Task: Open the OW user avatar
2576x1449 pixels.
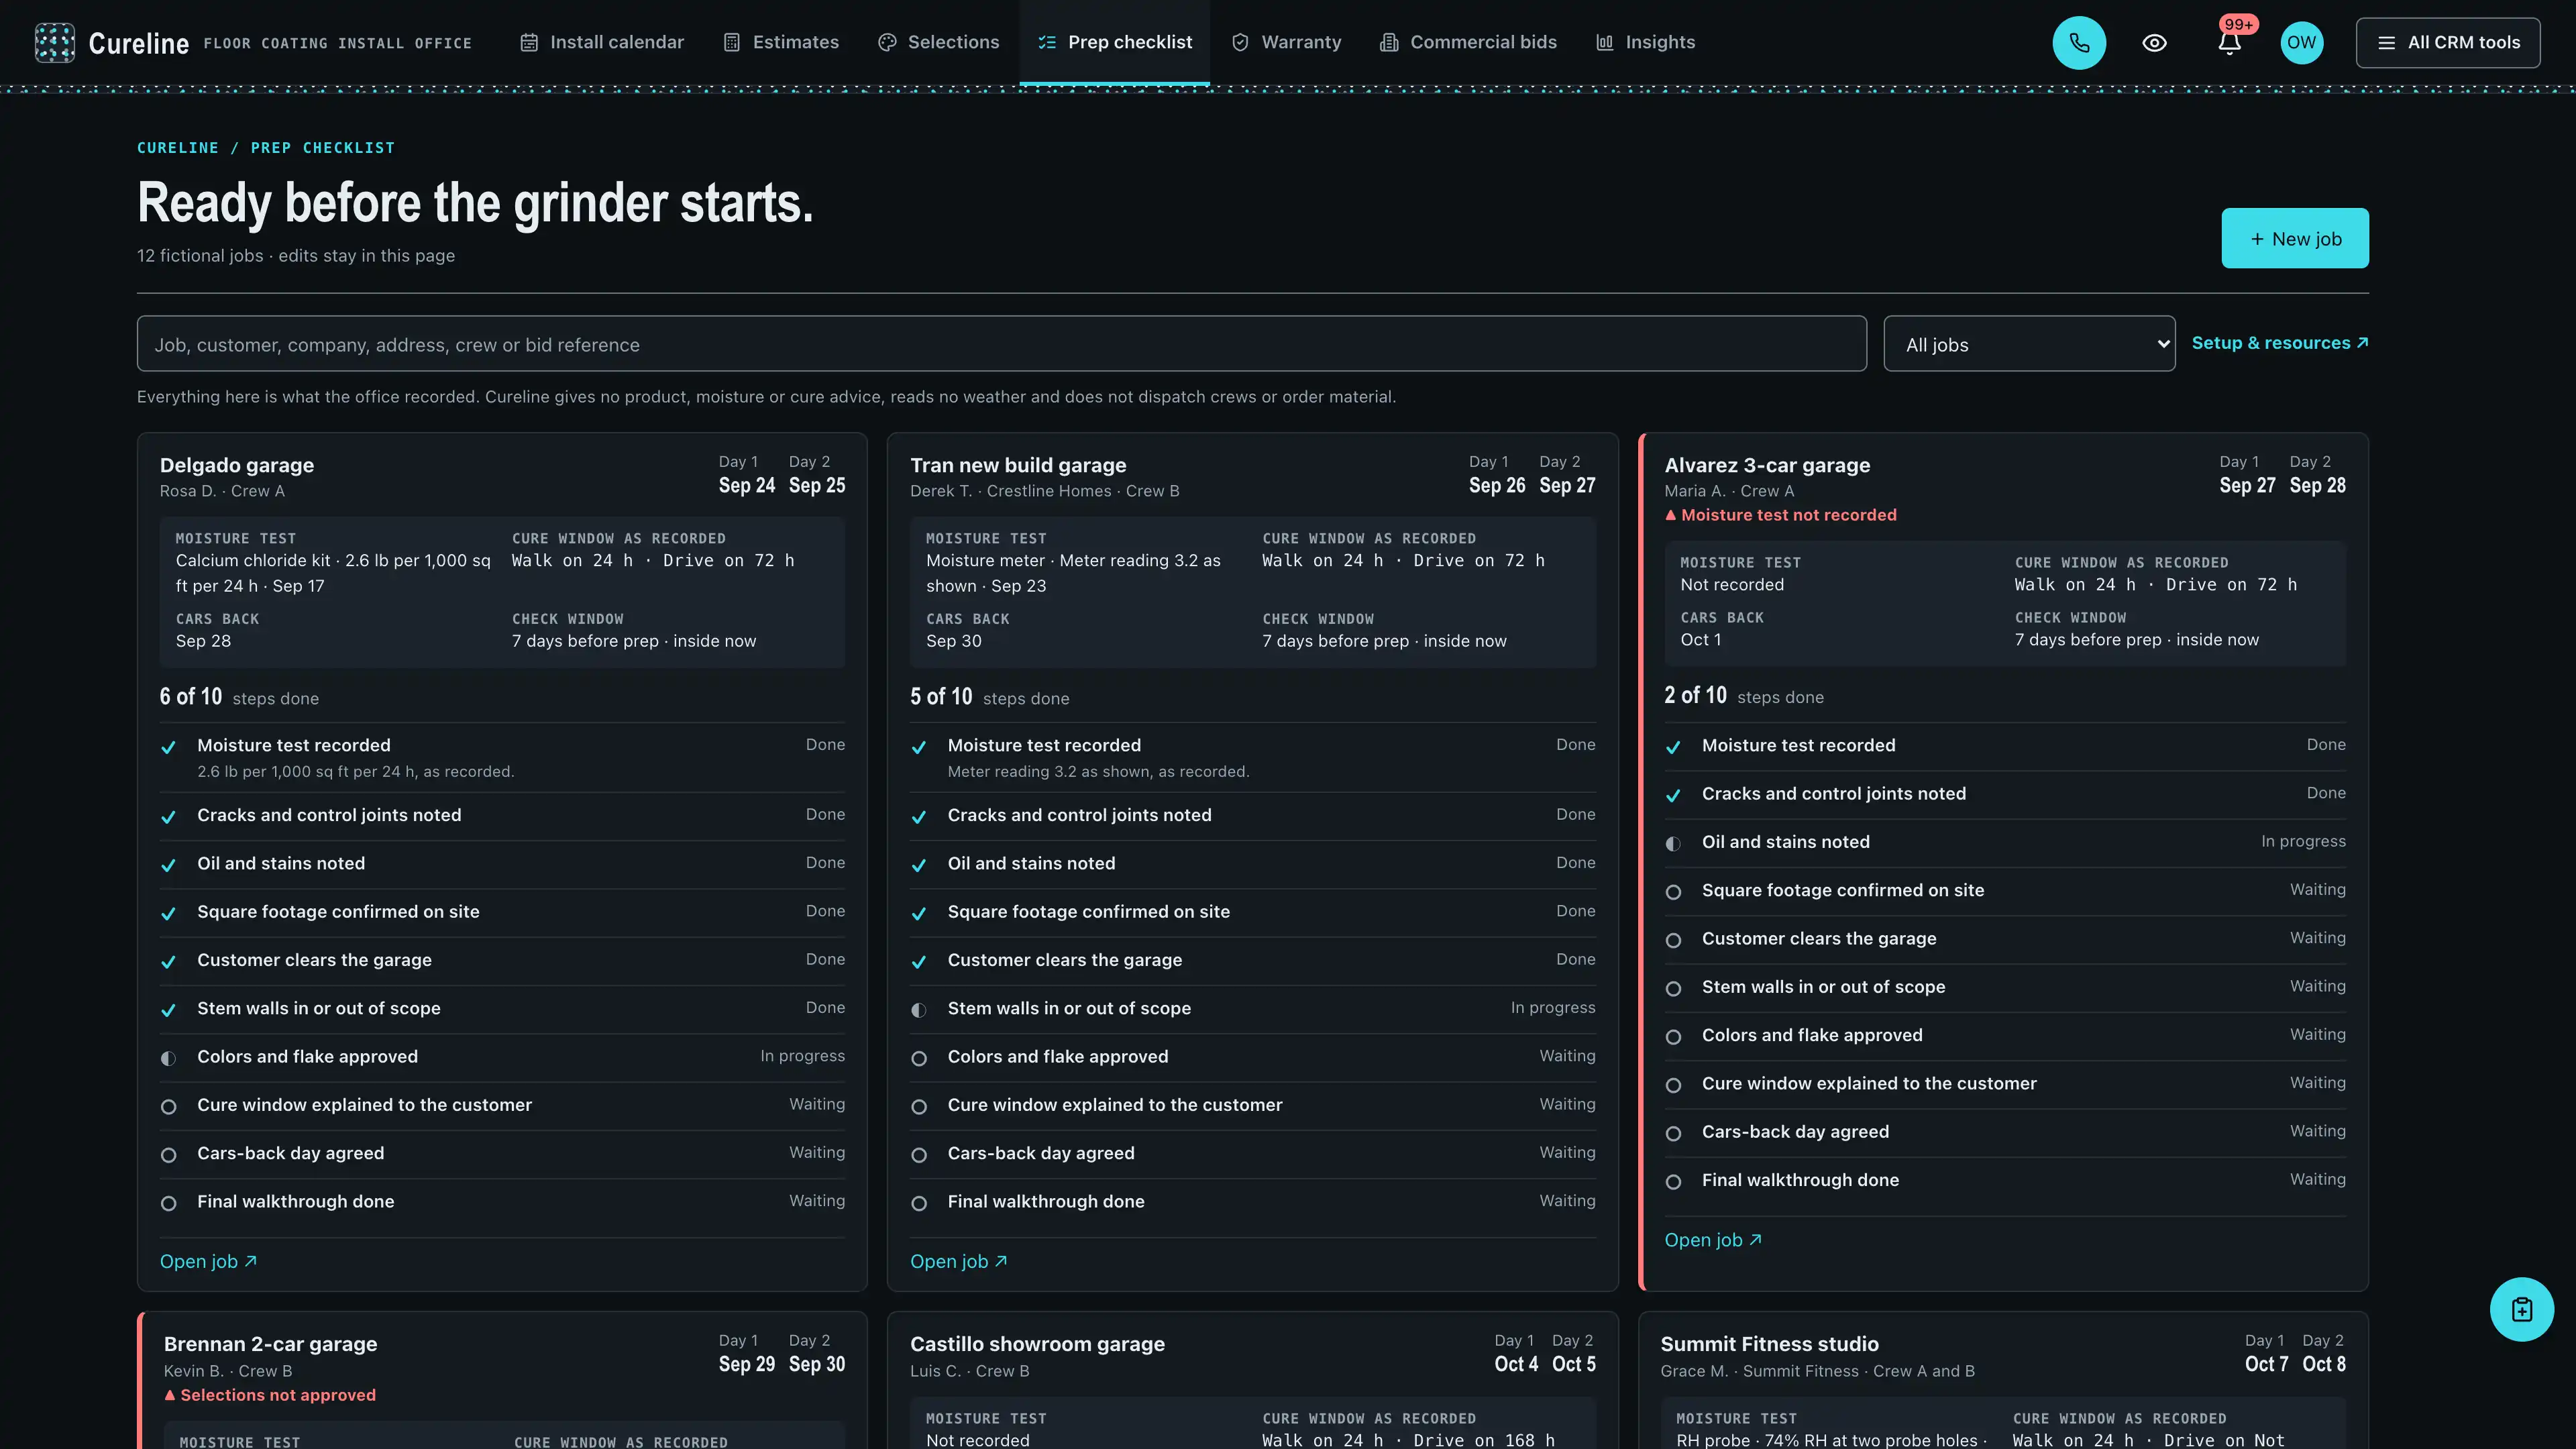Action: 2301,42
